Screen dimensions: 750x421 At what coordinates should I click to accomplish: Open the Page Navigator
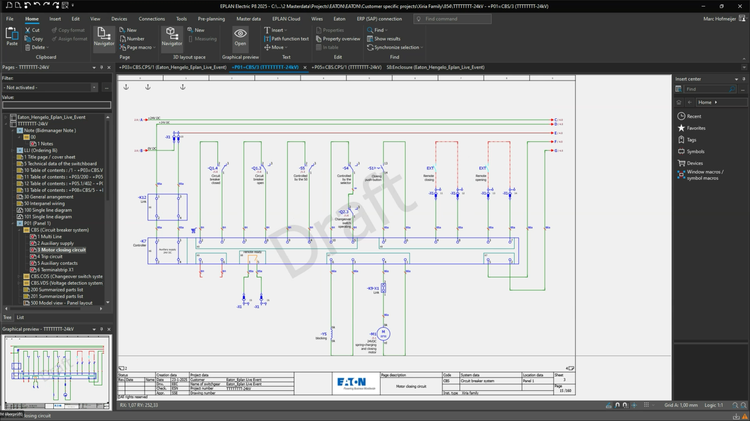[103, 38]
